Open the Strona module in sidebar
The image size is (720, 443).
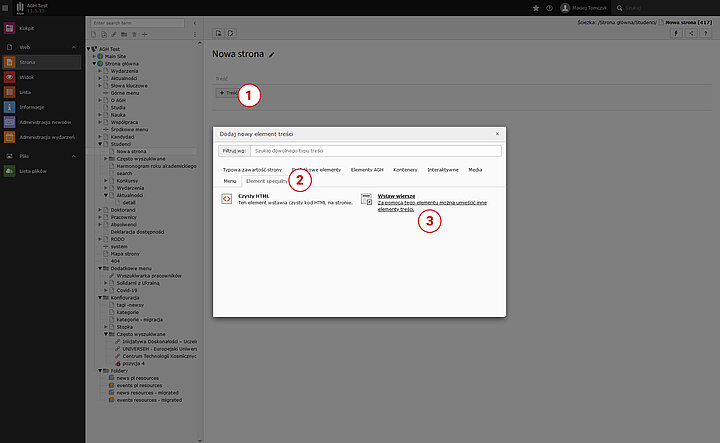click(27, 62)
